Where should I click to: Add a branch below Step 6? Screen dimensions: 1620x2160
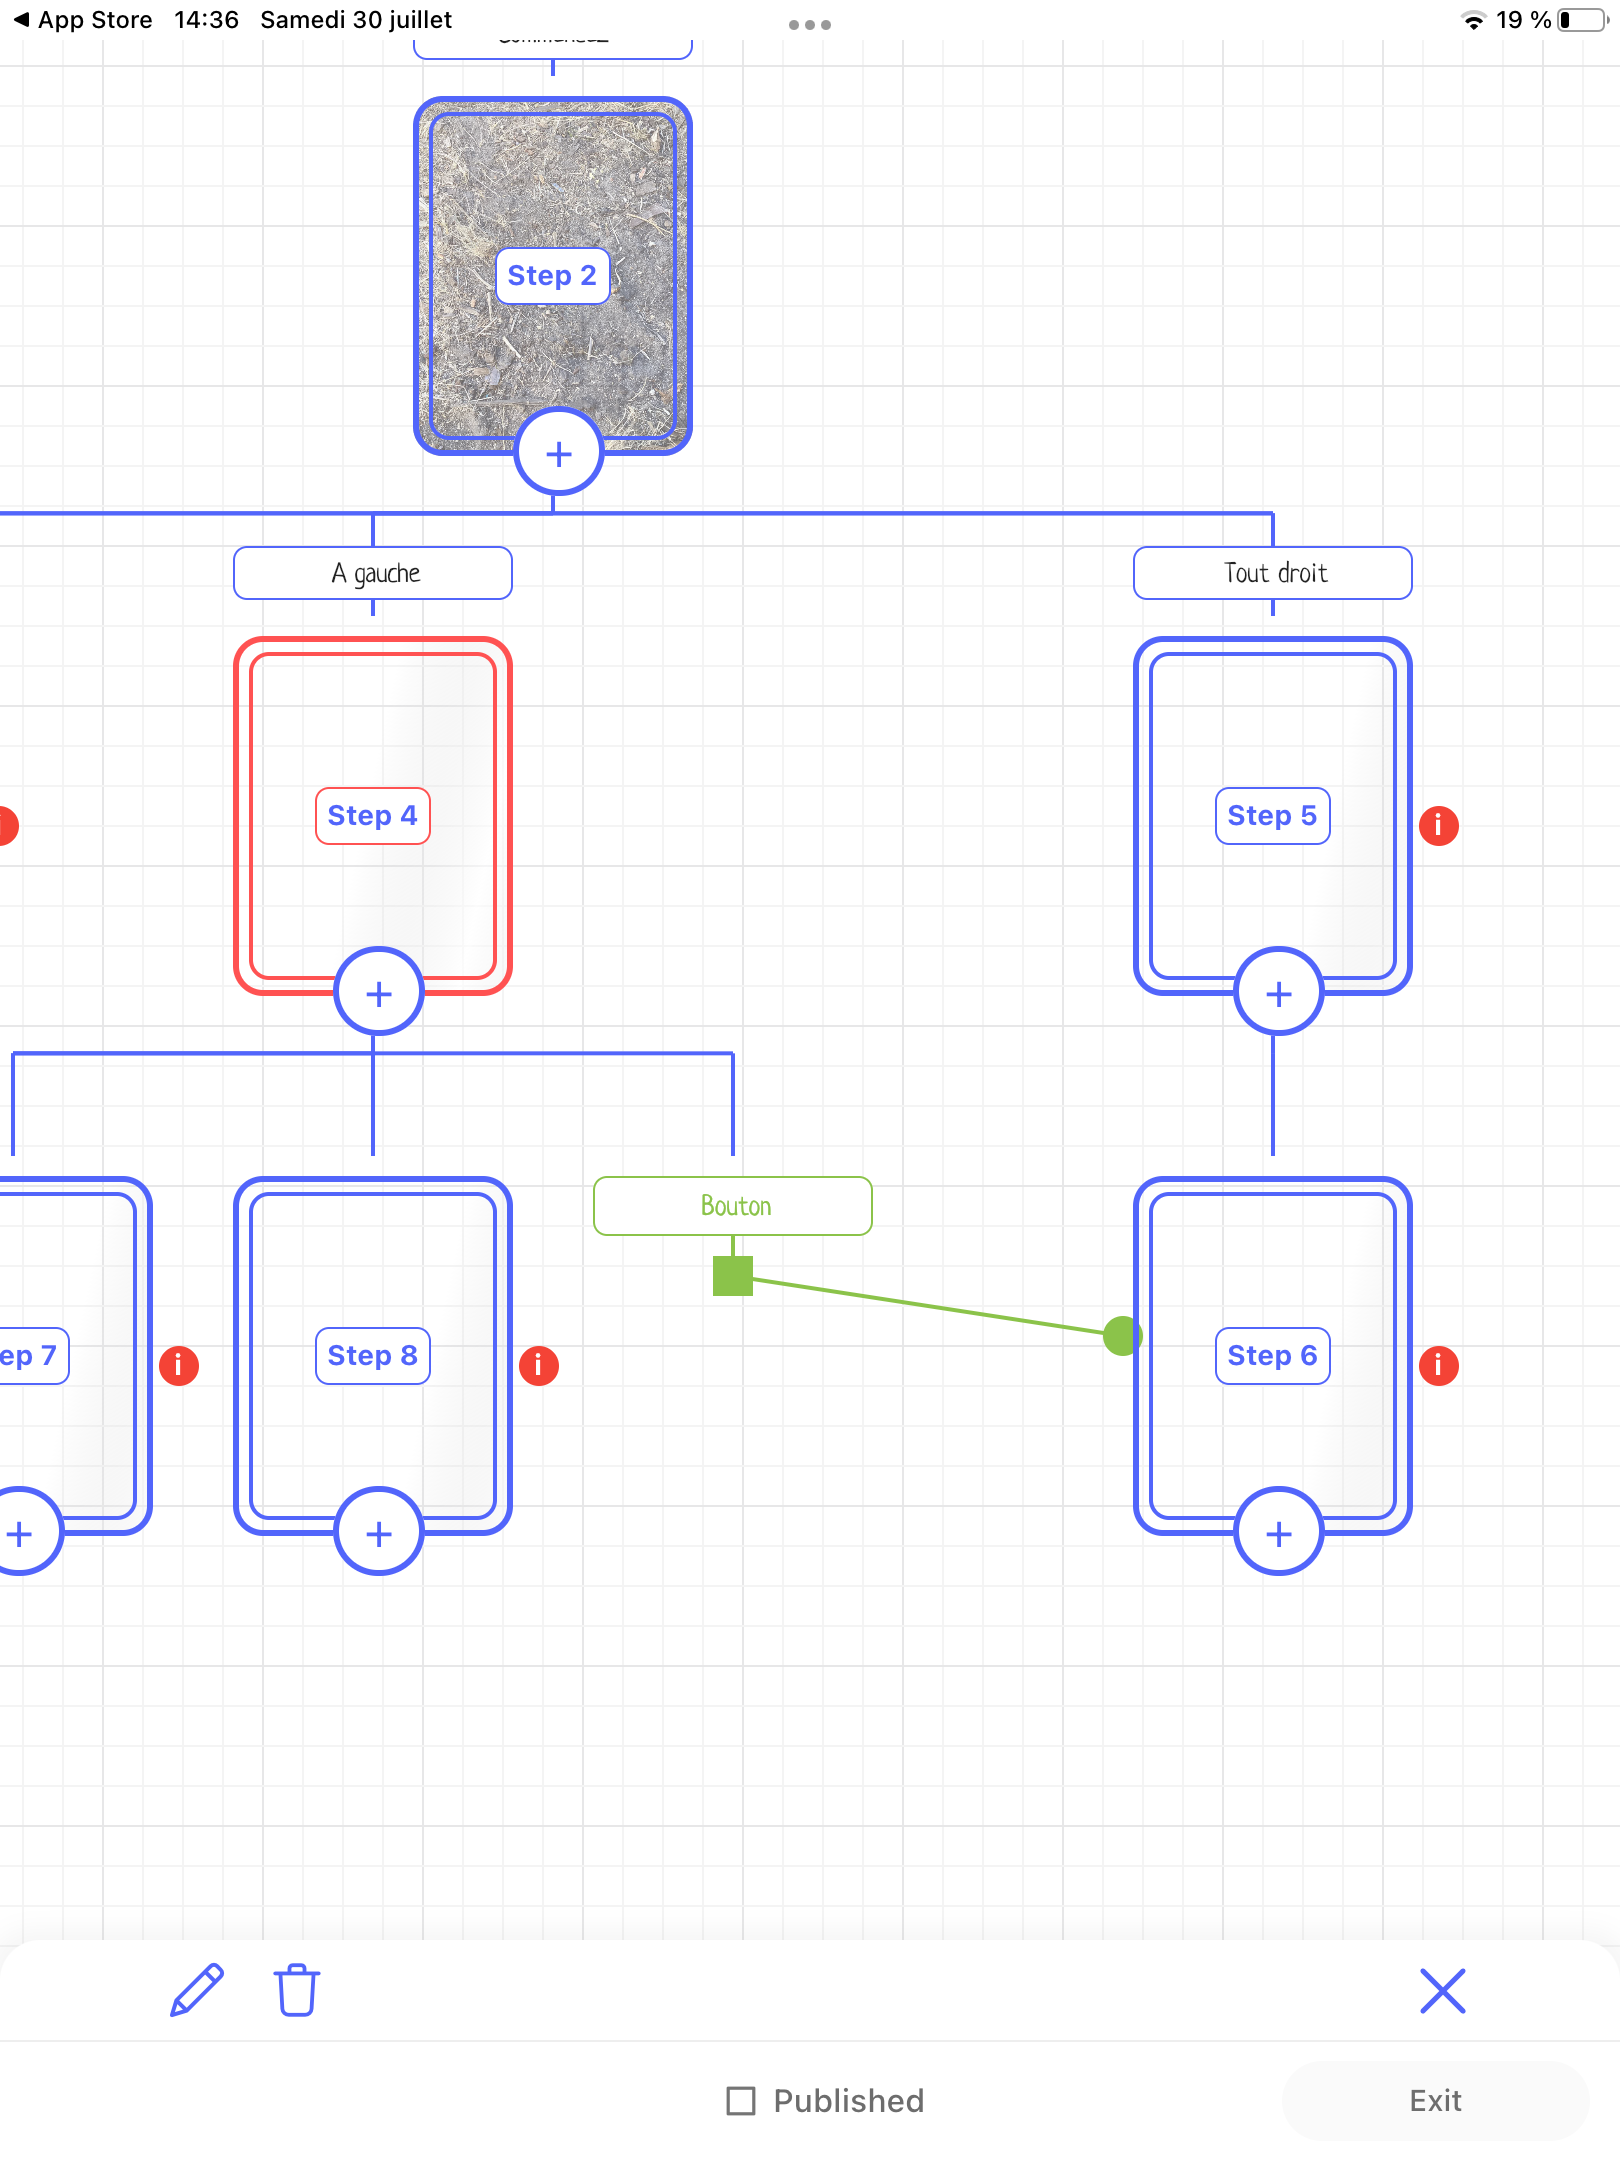point(1279,1533)
